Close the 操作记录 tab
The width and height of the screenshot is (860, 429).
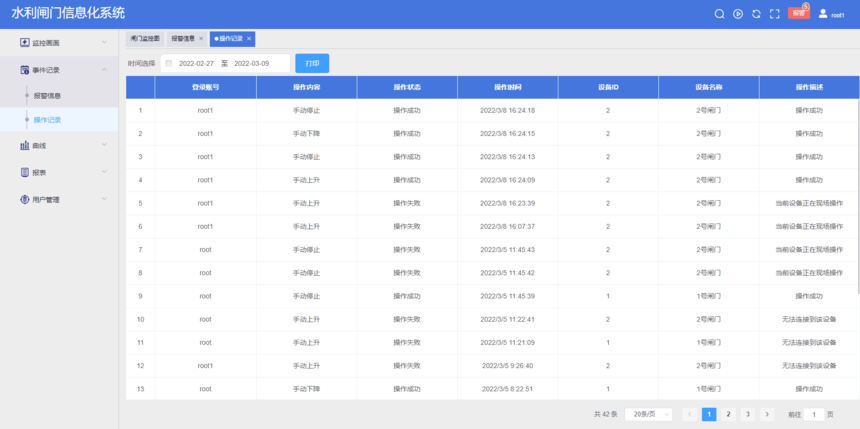pyautogui.click(x=248, y=39)
